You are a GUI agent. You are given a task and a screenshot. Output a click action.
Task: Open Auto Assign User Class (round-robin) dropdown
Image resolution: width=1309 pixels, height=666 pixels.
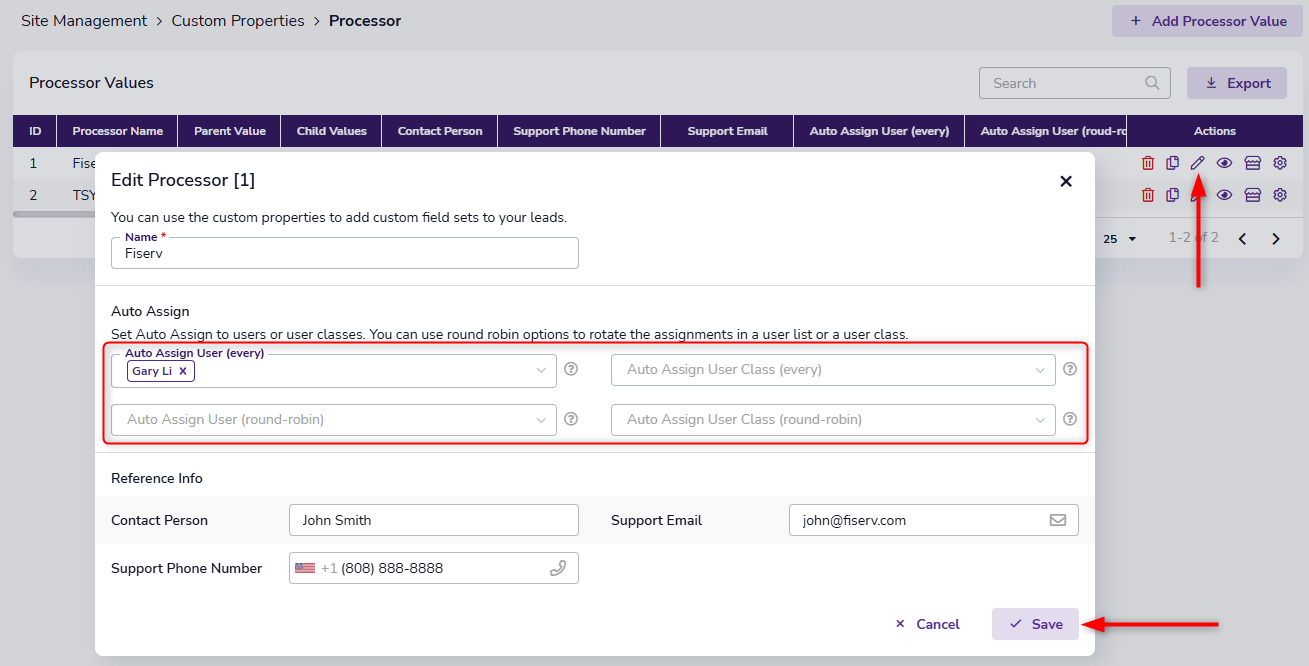(1040, 420)
